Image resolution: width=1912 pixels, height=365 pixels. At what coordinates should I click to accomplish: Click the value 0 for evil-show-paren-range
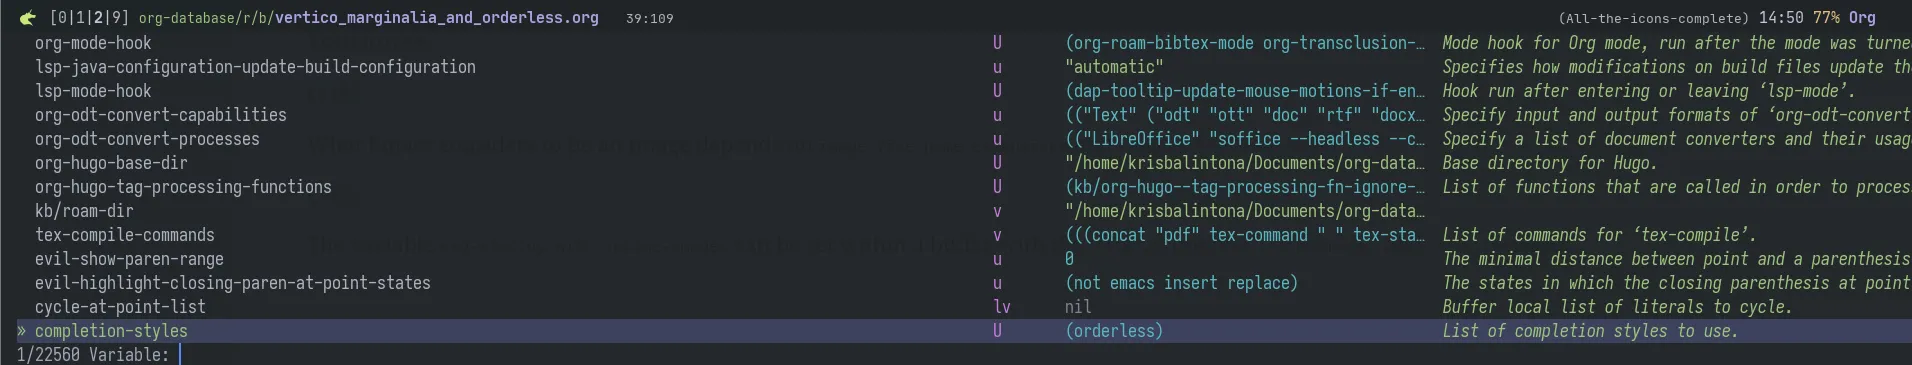[1069, 259]
